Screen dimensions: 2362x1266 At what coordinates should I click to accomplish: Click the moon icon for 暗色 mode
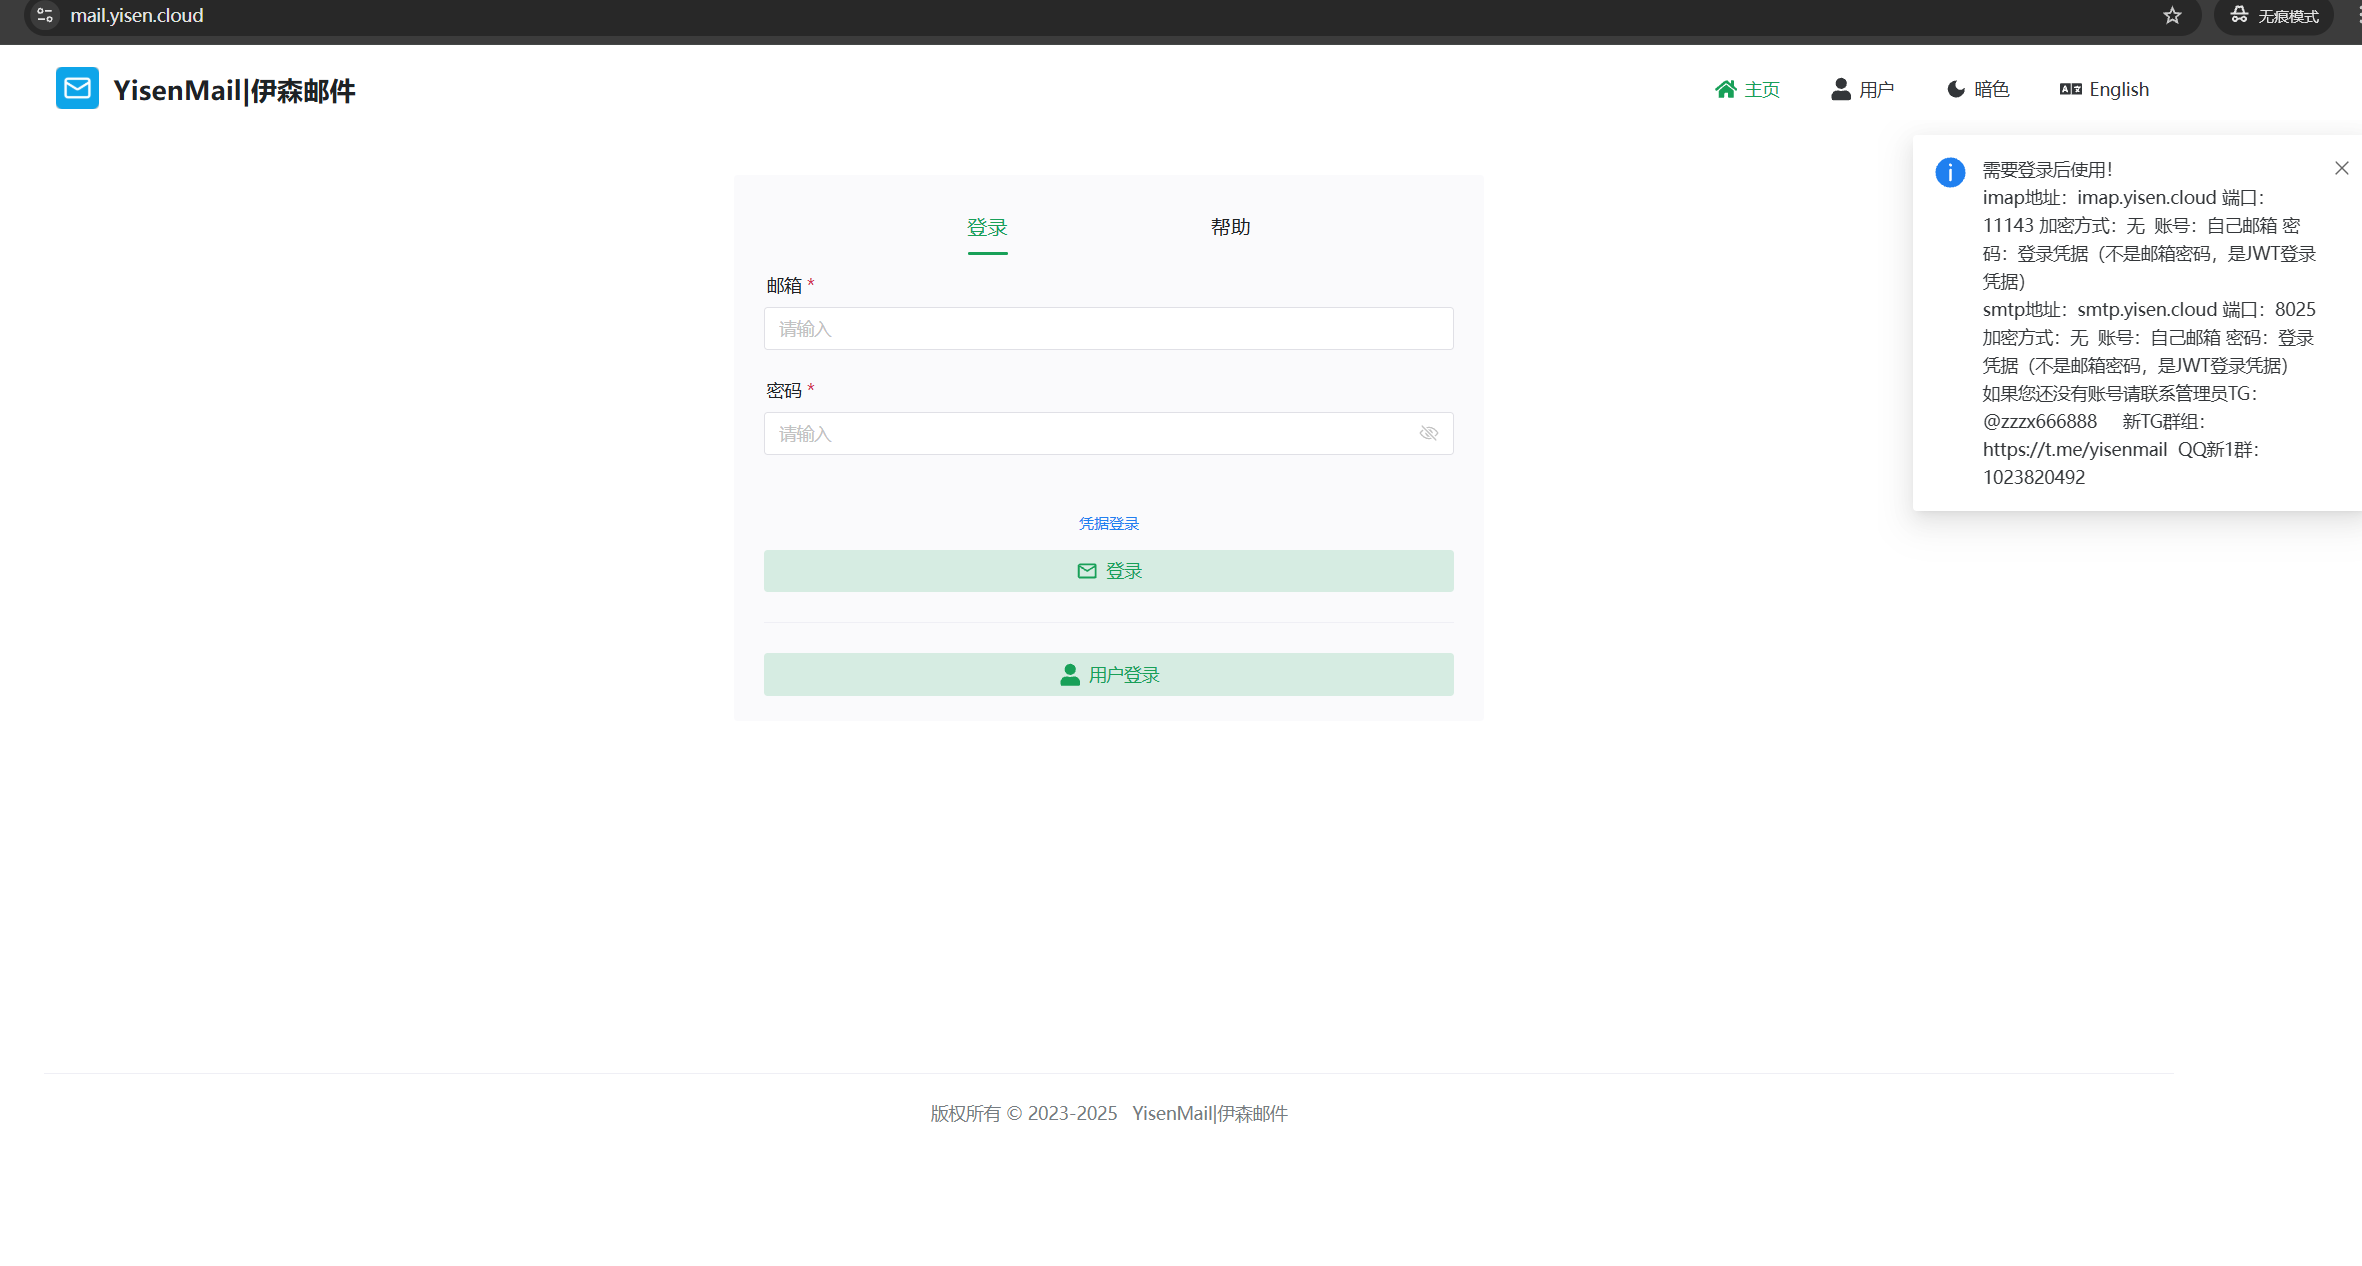point(1955,88)
